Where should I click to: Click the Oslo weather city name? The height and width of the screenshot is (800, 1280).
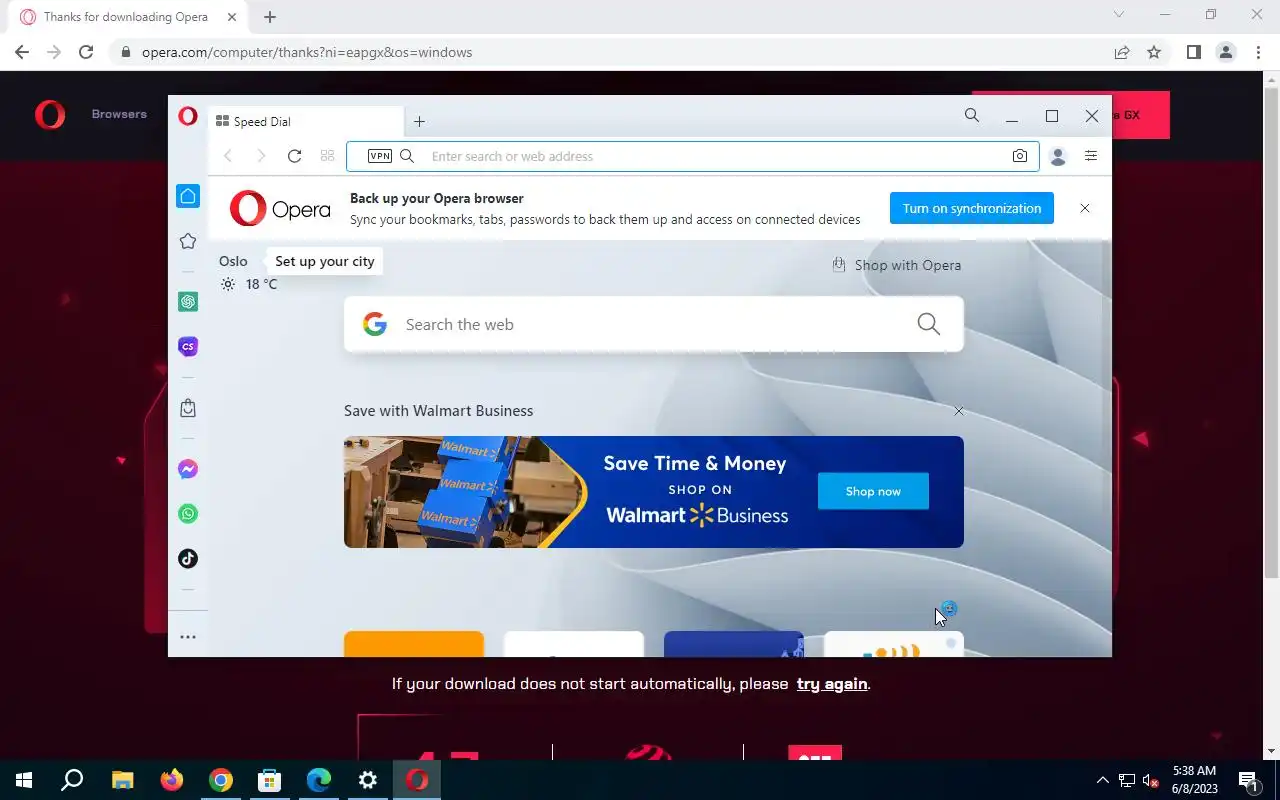click(233, 261)
